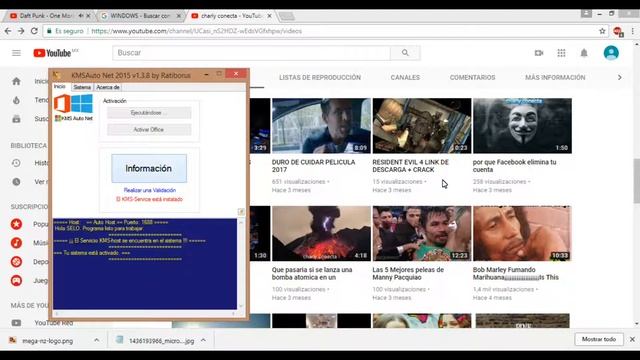The width and height of the screenshot is (640, 360).
Task: Click title 'Las 5 Mejores peleas de Manny Pacquiao'
Action: (x=408, y=273)
